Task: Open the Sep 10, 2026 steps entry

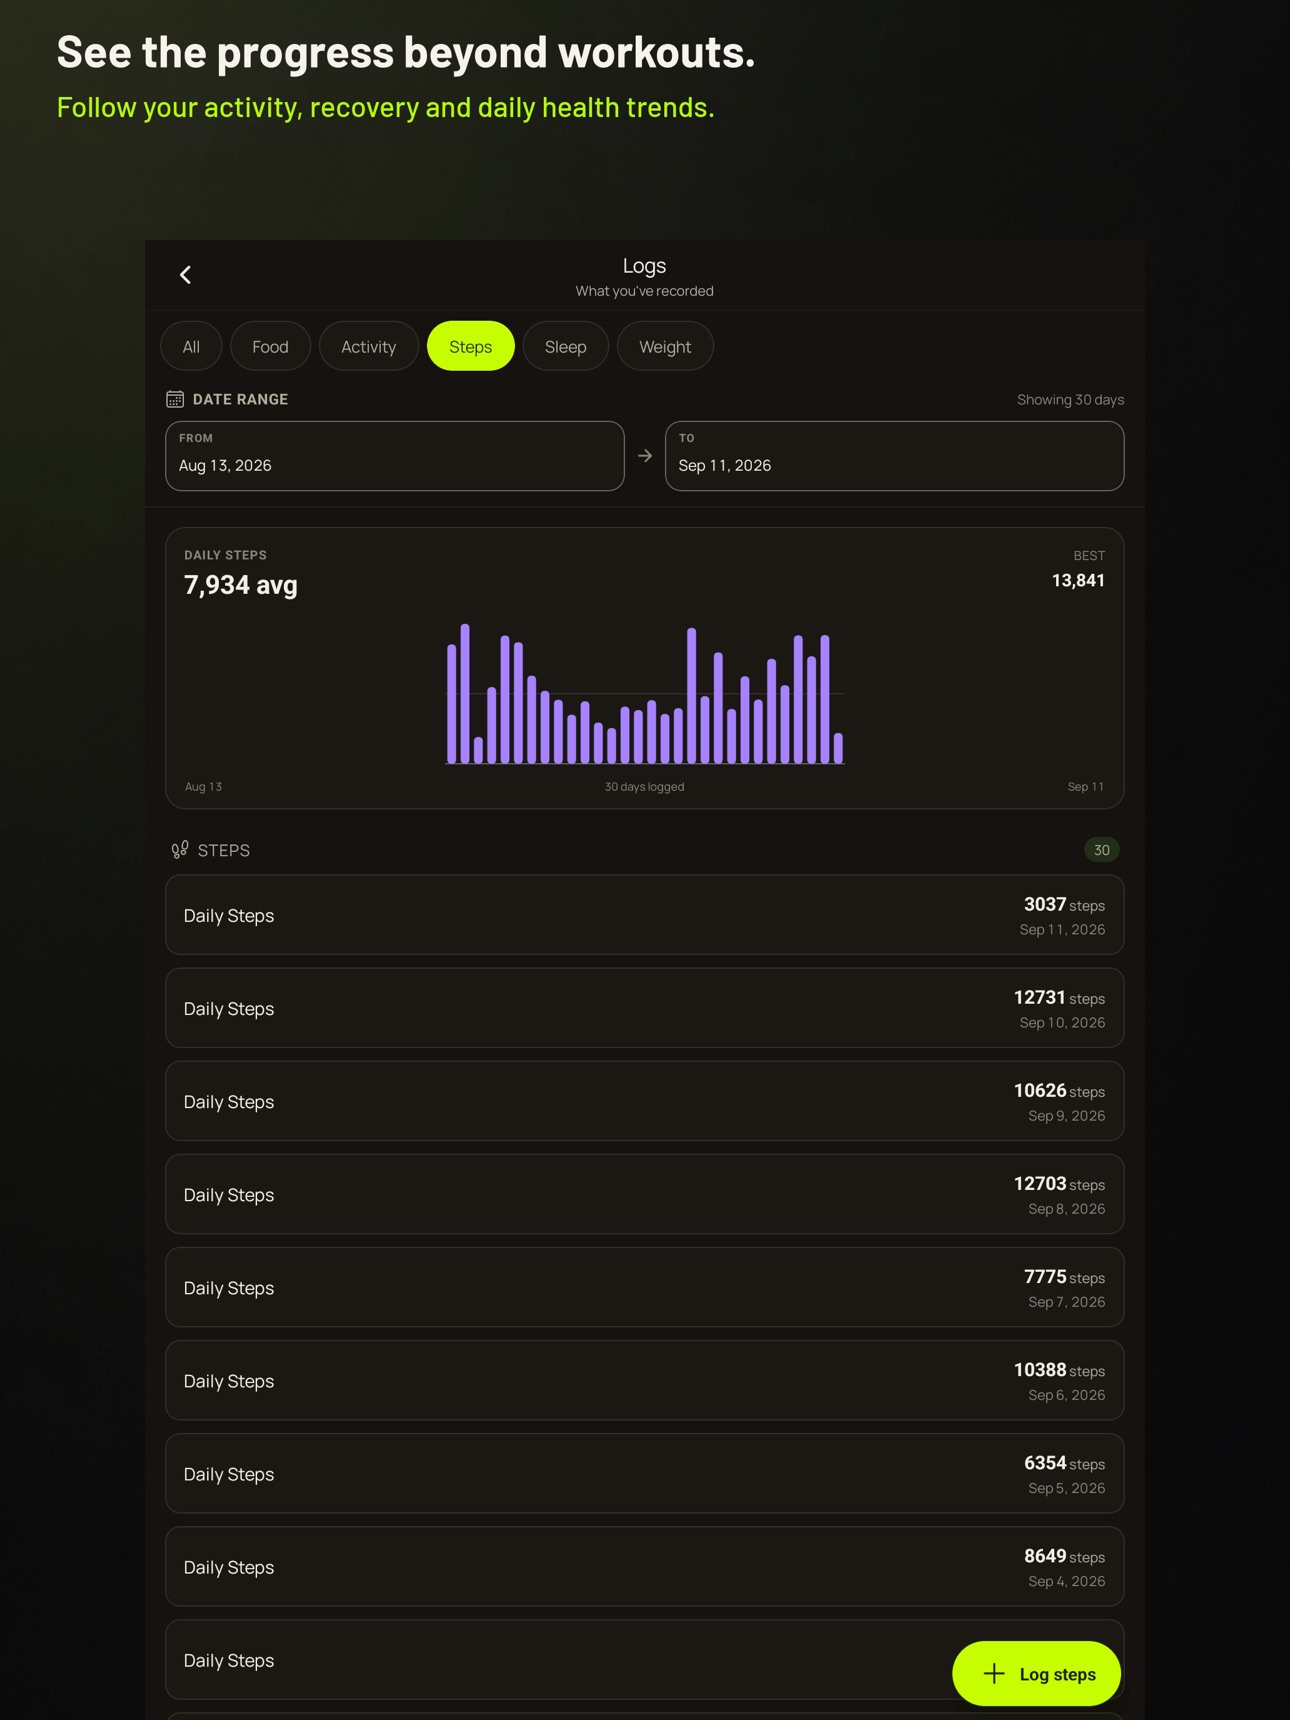Action: coord(645,1008)
